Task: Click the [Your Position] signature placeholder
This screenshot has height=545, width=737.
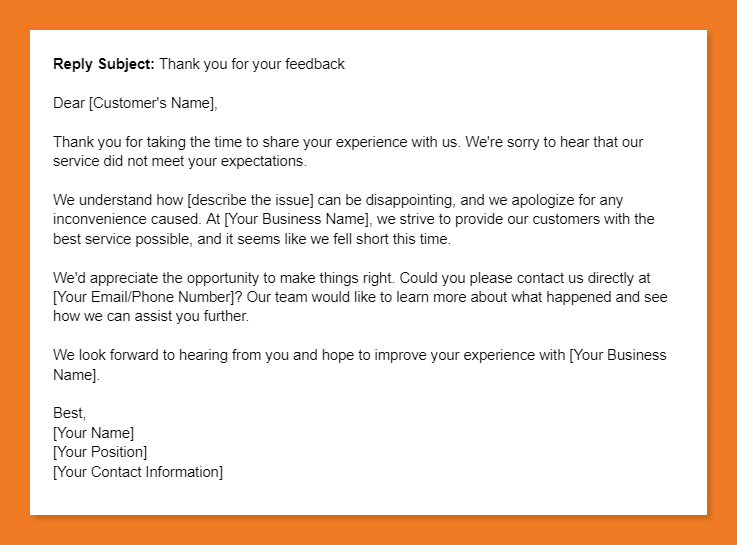Action: point(100,452)
